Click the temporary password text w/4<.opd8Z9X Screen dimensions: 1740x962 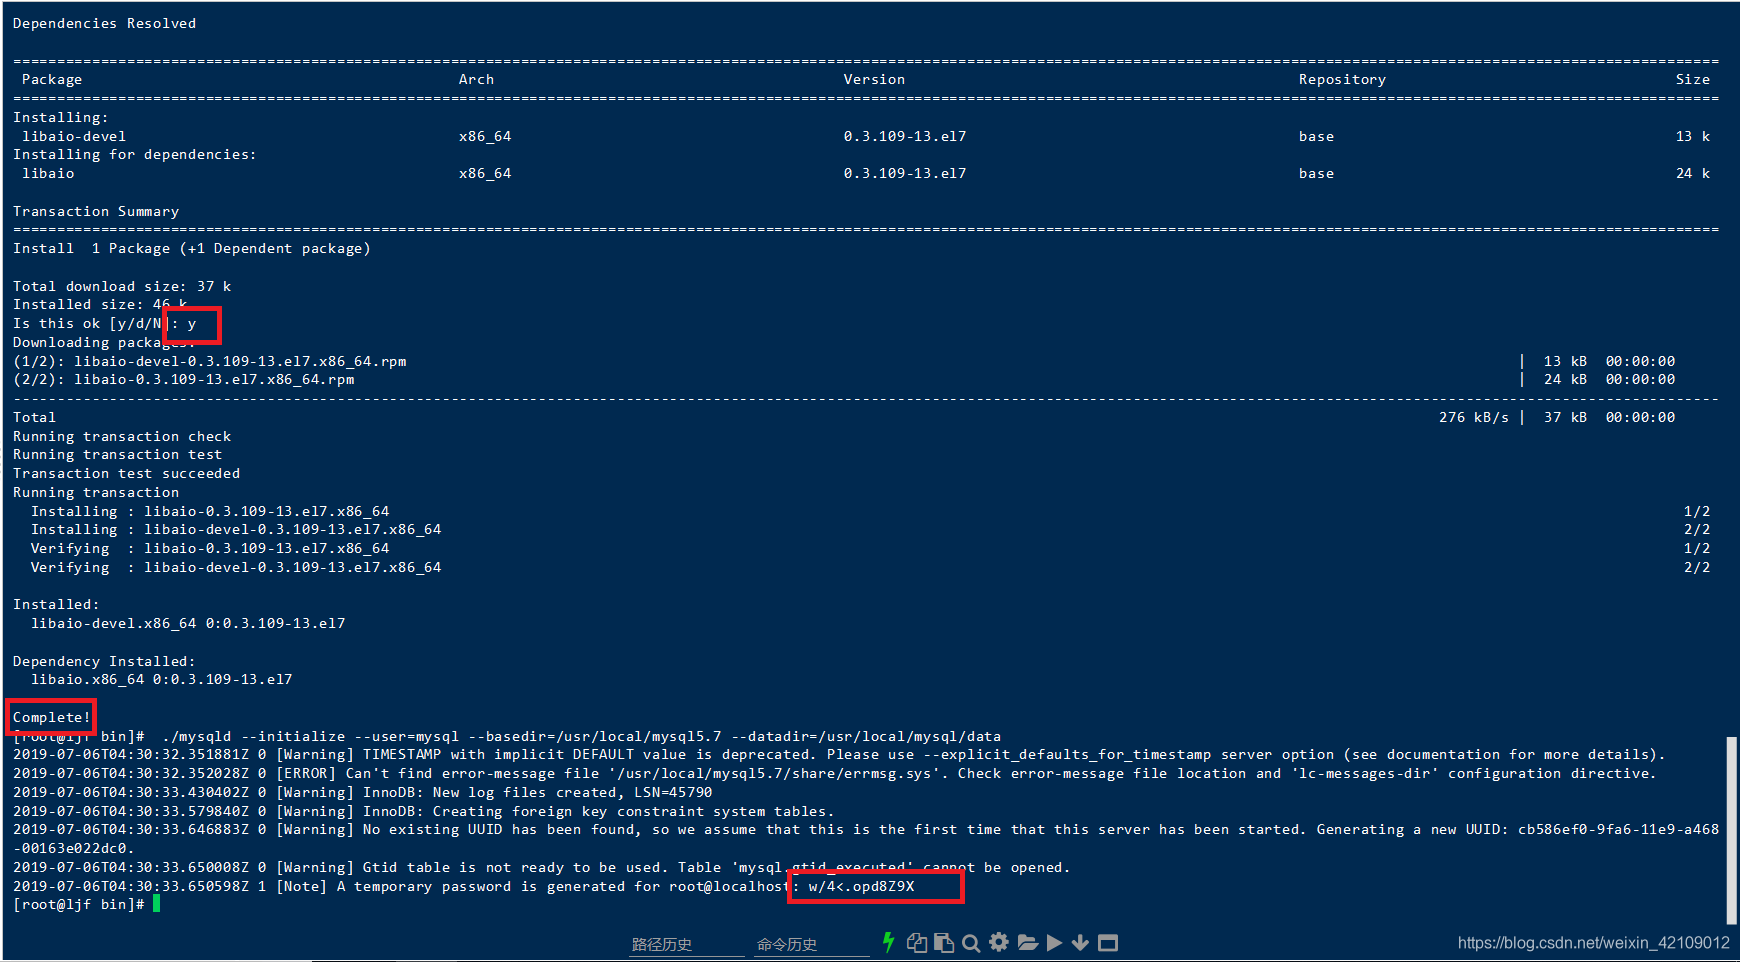tap(861, 886)
